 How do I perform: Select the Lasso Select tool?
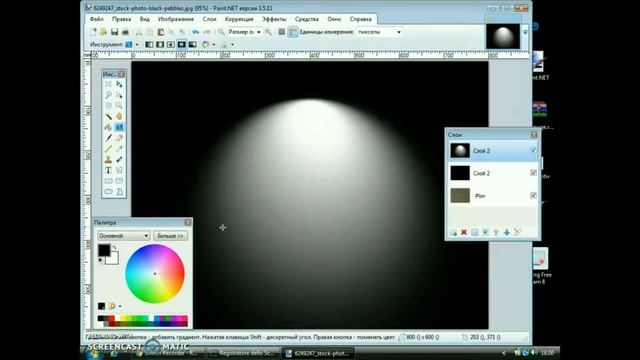[x=108, y=95]
